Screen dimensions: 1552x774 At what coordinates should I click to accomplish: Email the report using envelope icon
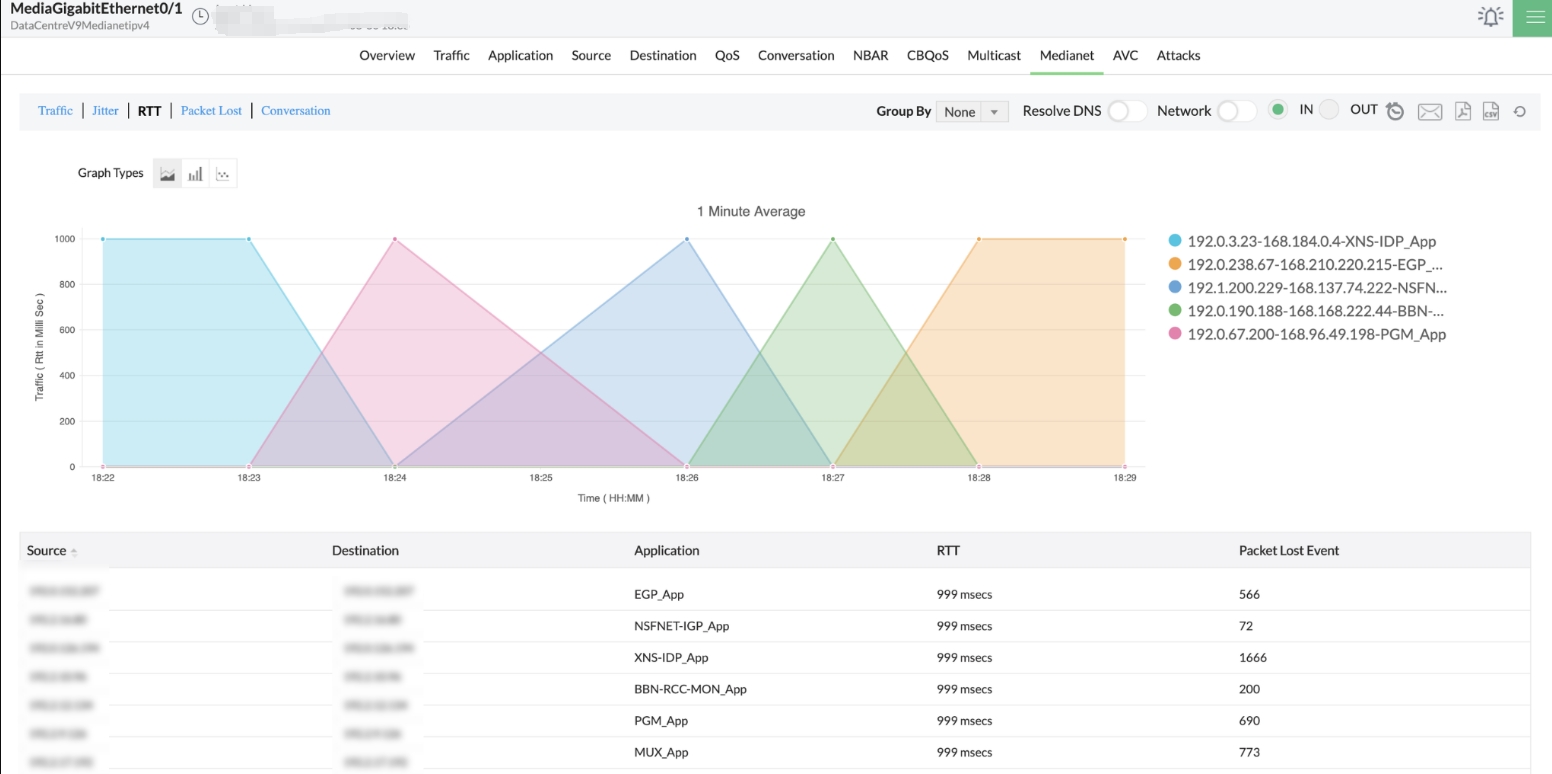1429,111
